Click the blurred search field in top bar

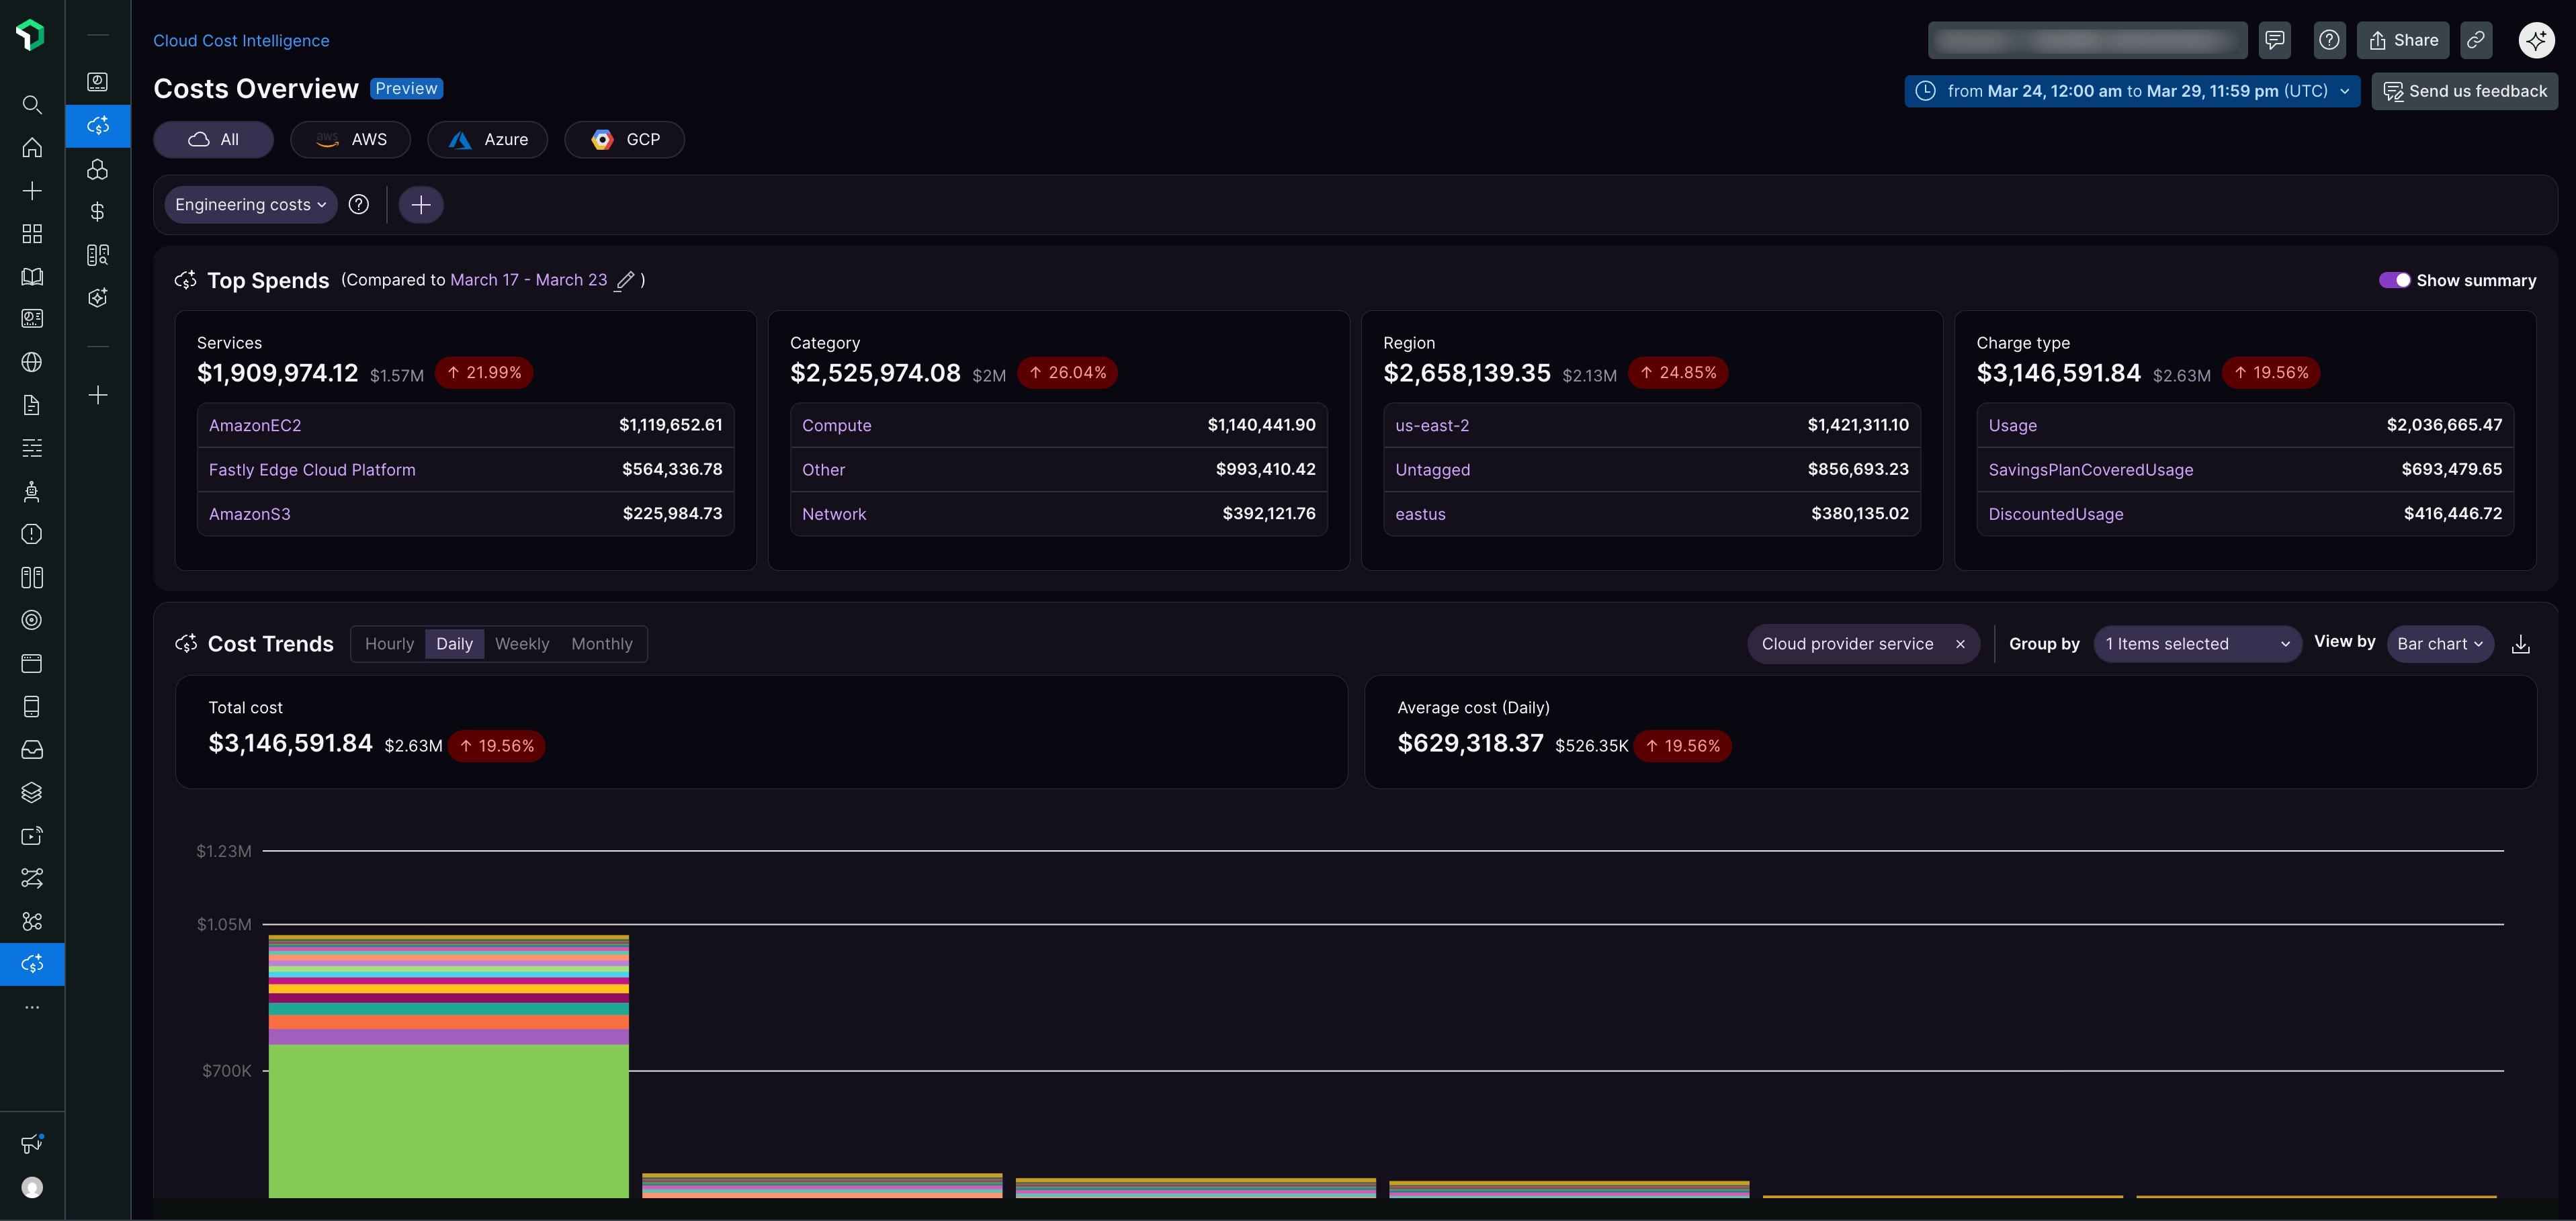2087,40
